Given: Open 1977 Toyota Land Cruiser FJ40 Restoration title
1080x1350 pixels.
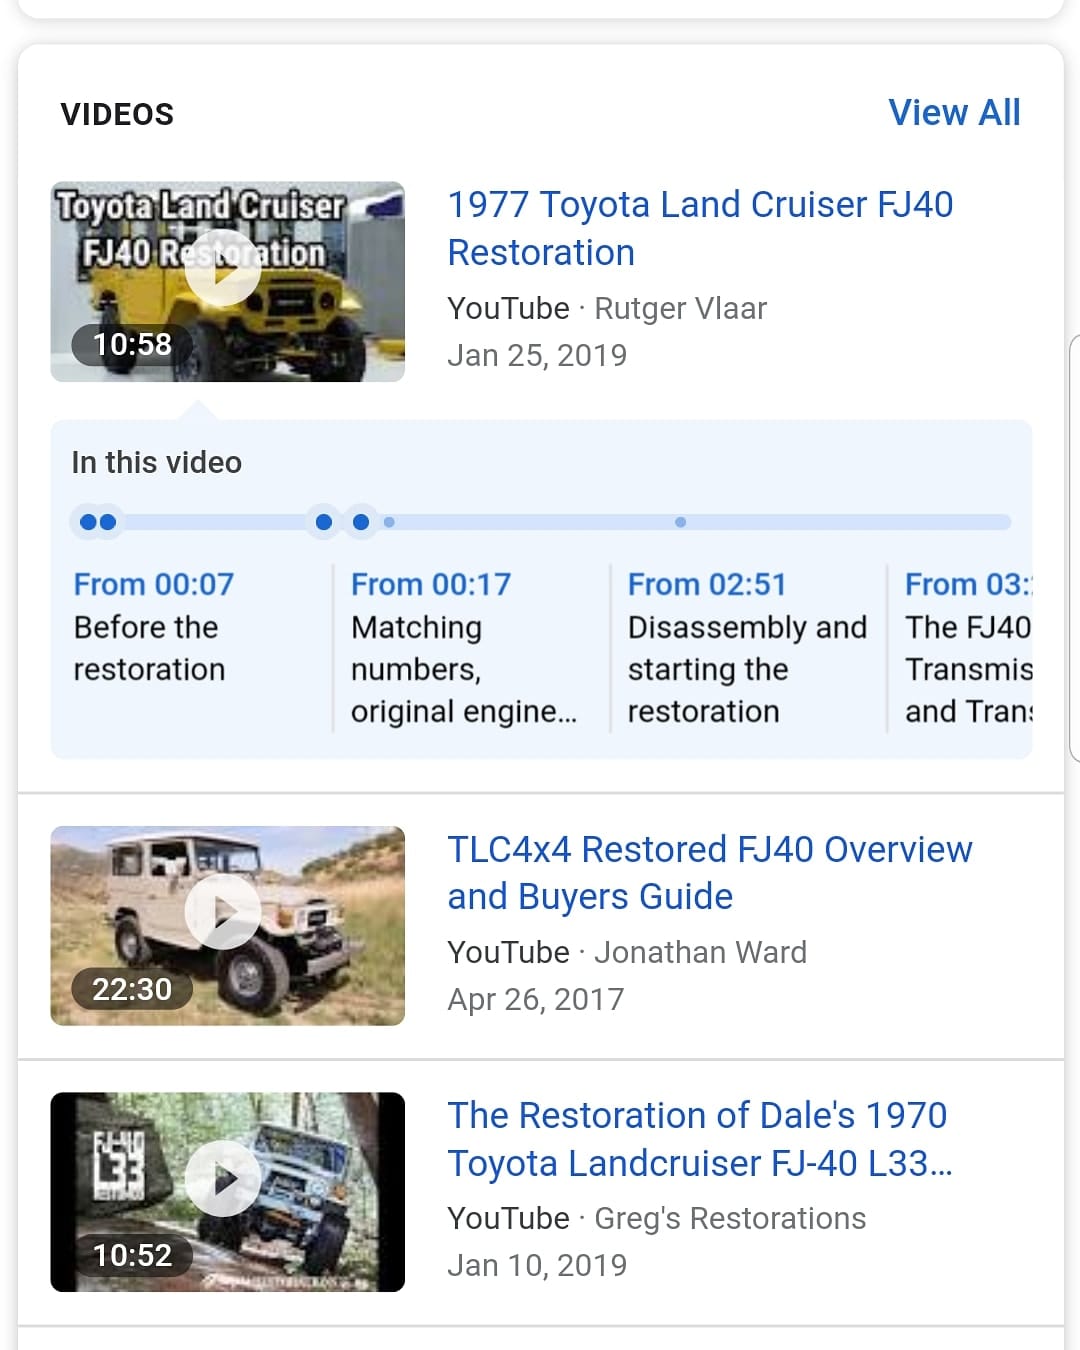Looking at the screenshot, I should point(699,228).
